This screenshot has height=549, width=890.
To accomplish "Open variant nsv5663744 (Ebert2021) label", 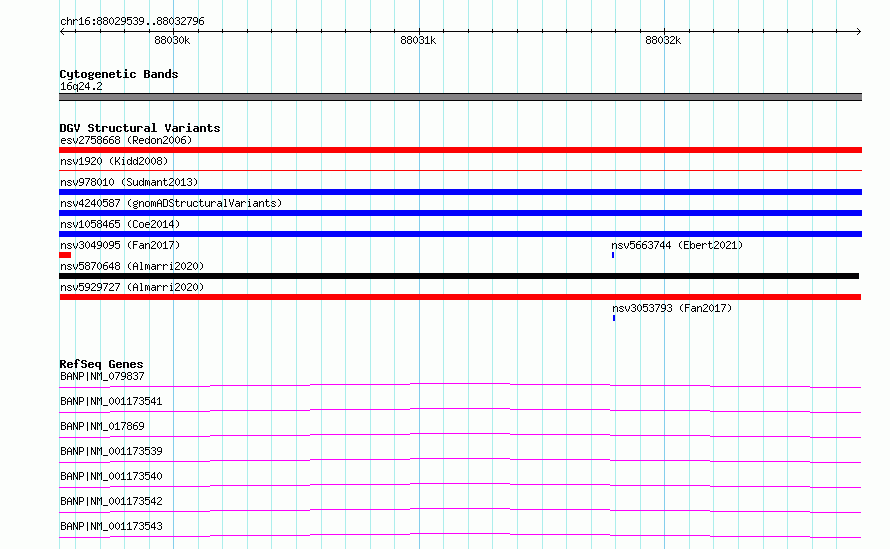I will click(677, 245).
